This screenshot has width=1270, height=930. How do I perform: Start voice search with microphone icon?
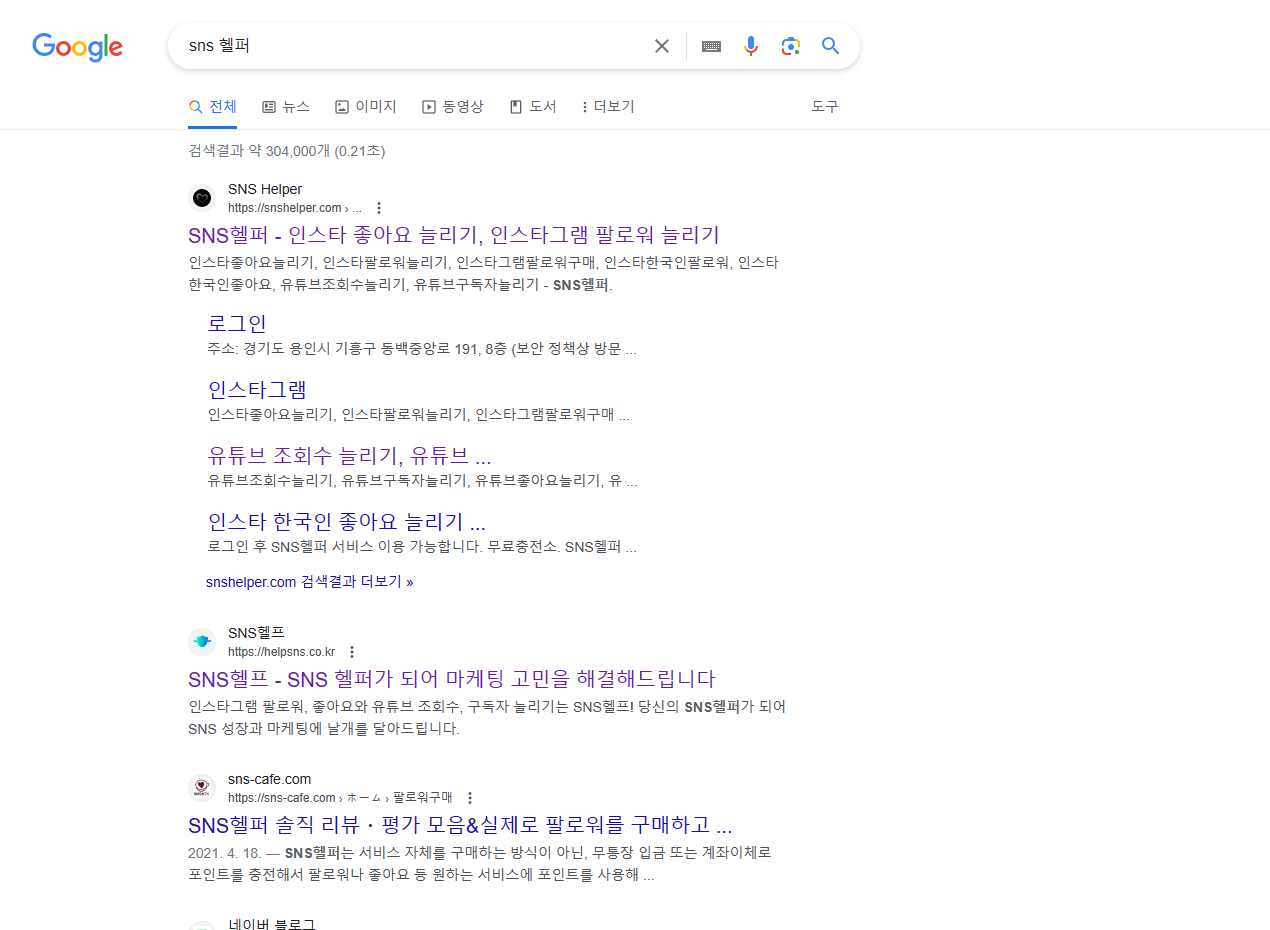(x=751, y=46)
